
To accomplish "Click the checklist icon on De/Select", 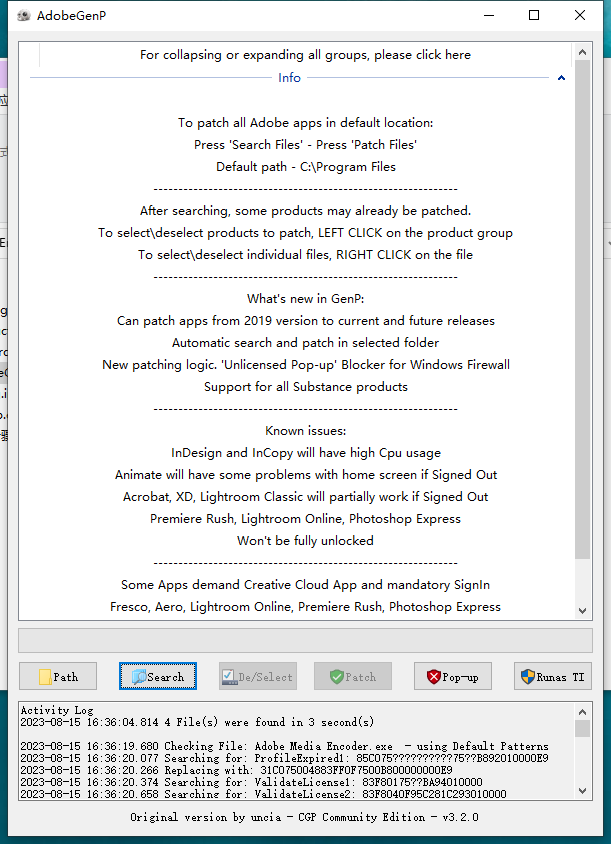I will pos(230,677).
